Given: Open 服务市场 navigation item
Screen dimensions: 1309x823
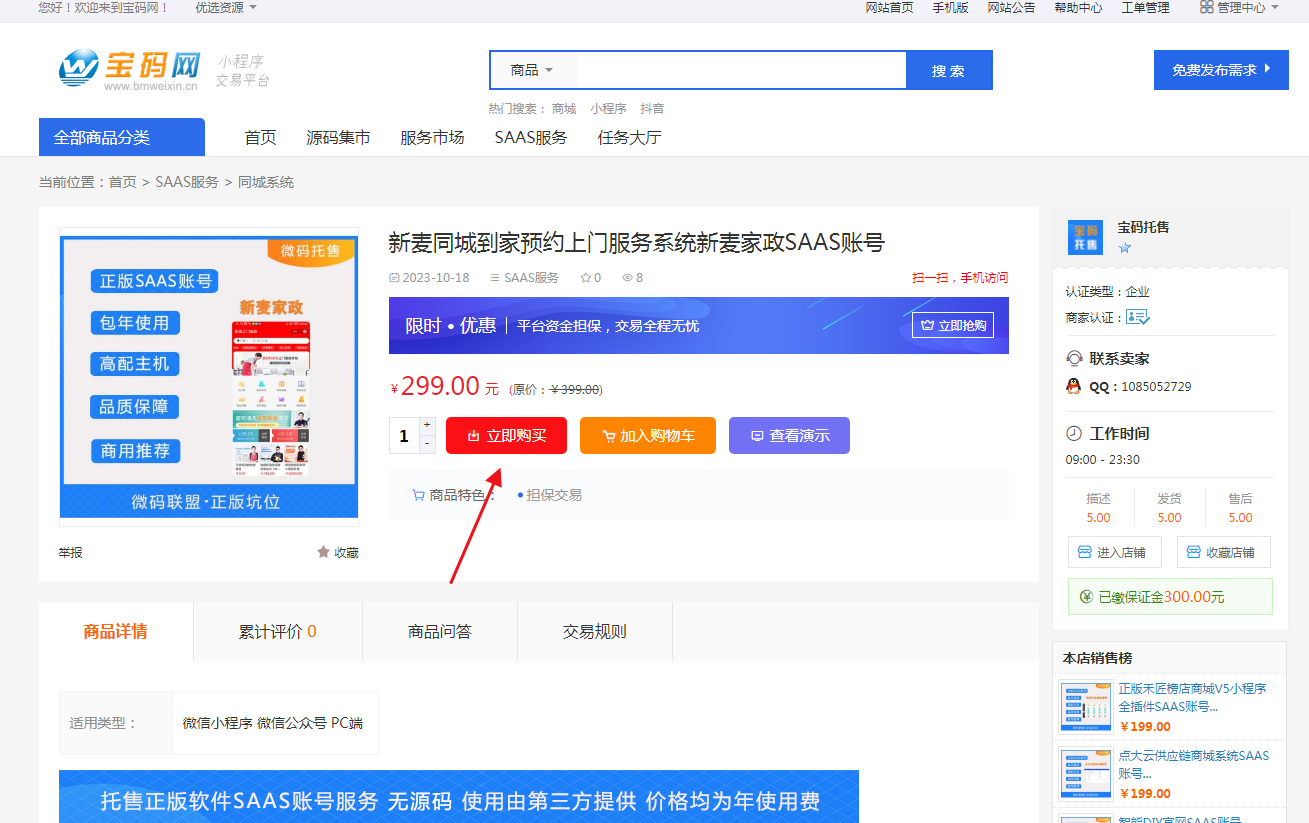Looking at the screenshot, I should (432, 137).
